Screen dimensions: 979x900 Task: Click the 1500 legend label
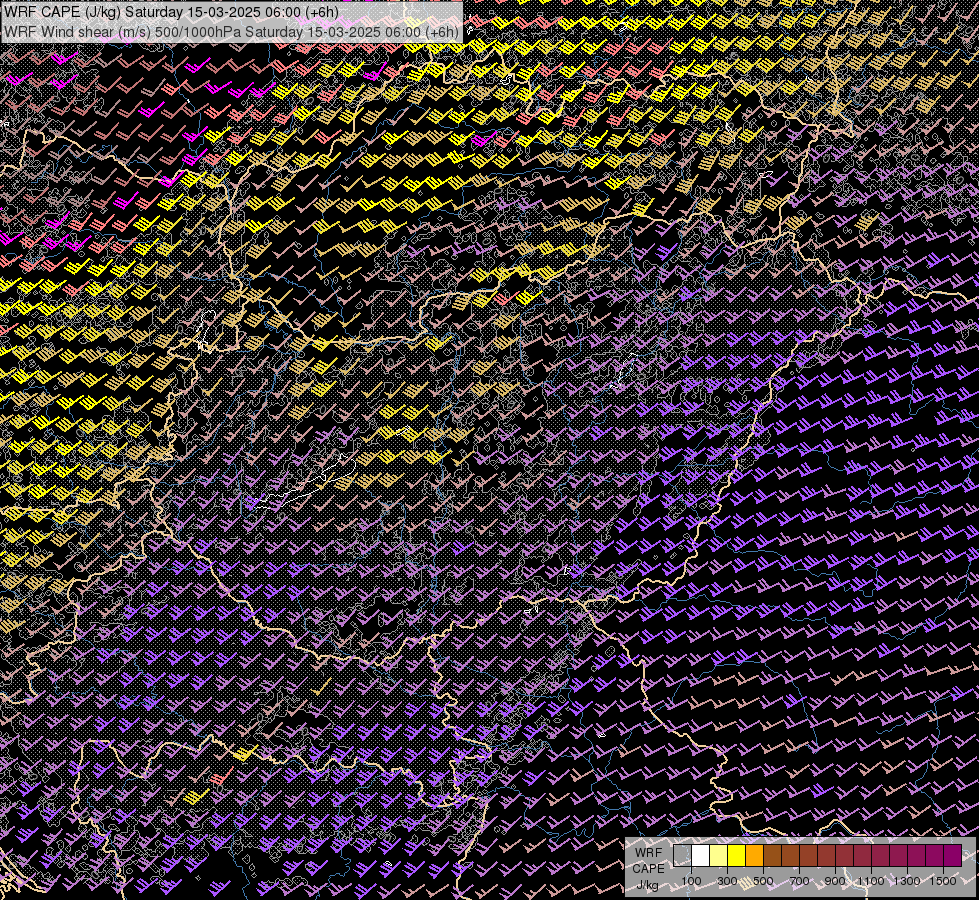click(943, 881)
